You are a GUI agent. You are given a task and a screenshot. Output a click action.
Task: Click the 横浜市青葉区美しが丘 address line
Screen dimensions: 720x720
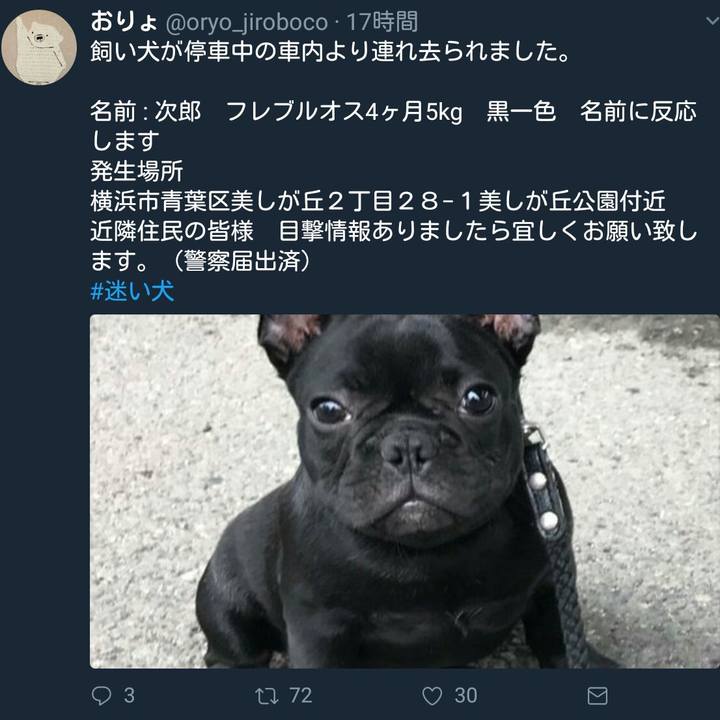pos(377,201)
